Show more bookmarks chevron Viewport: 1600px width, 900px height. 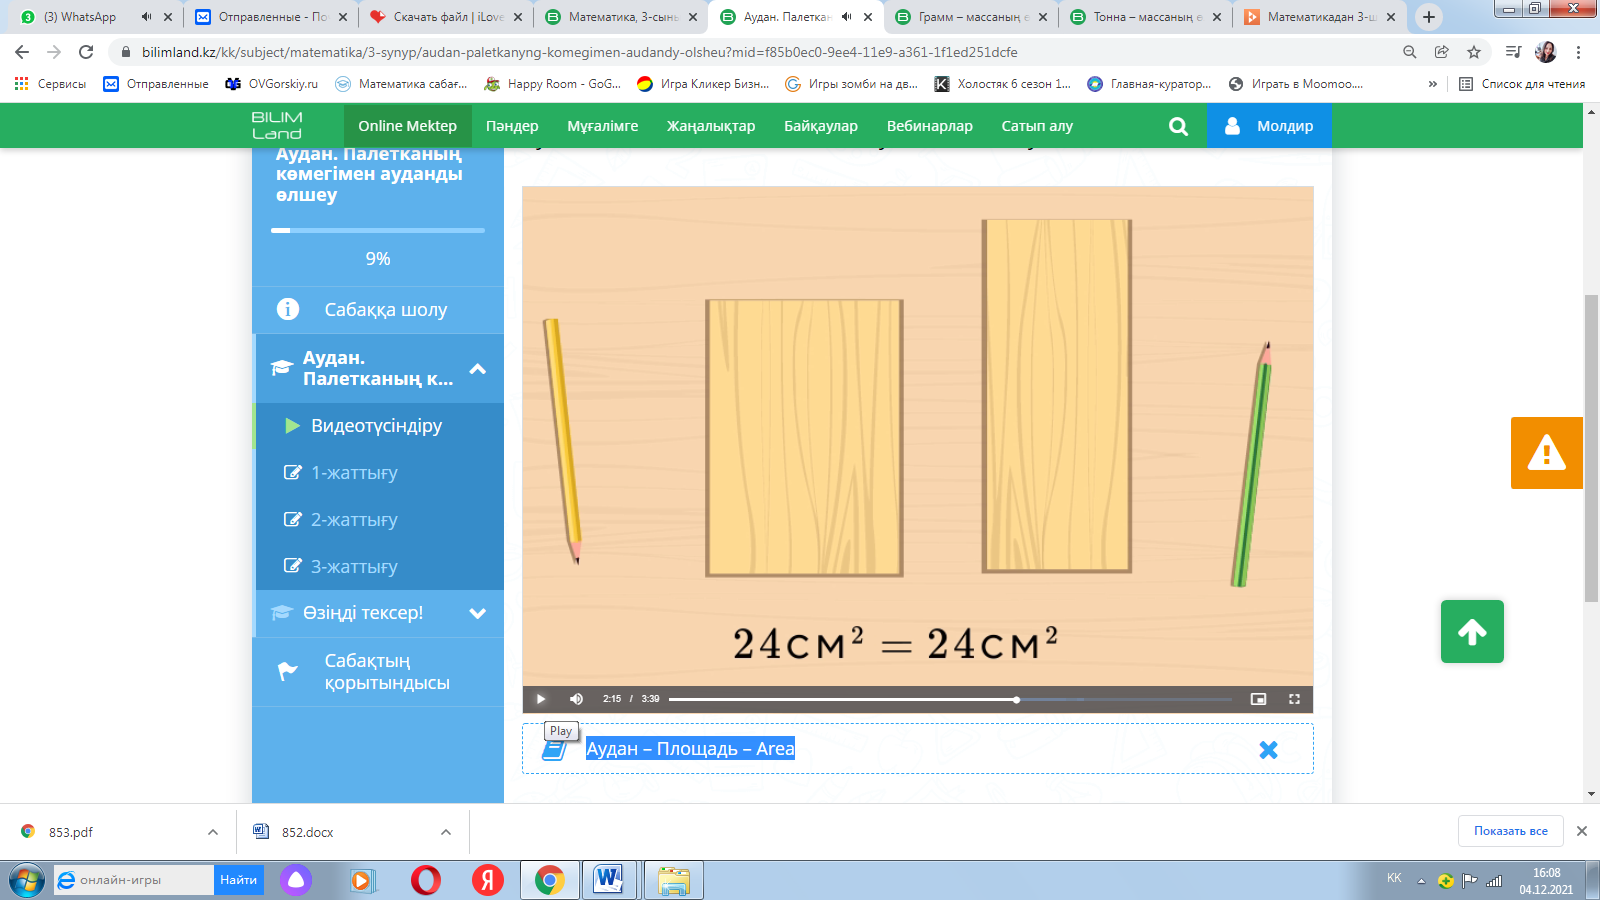pos(1433,84)
